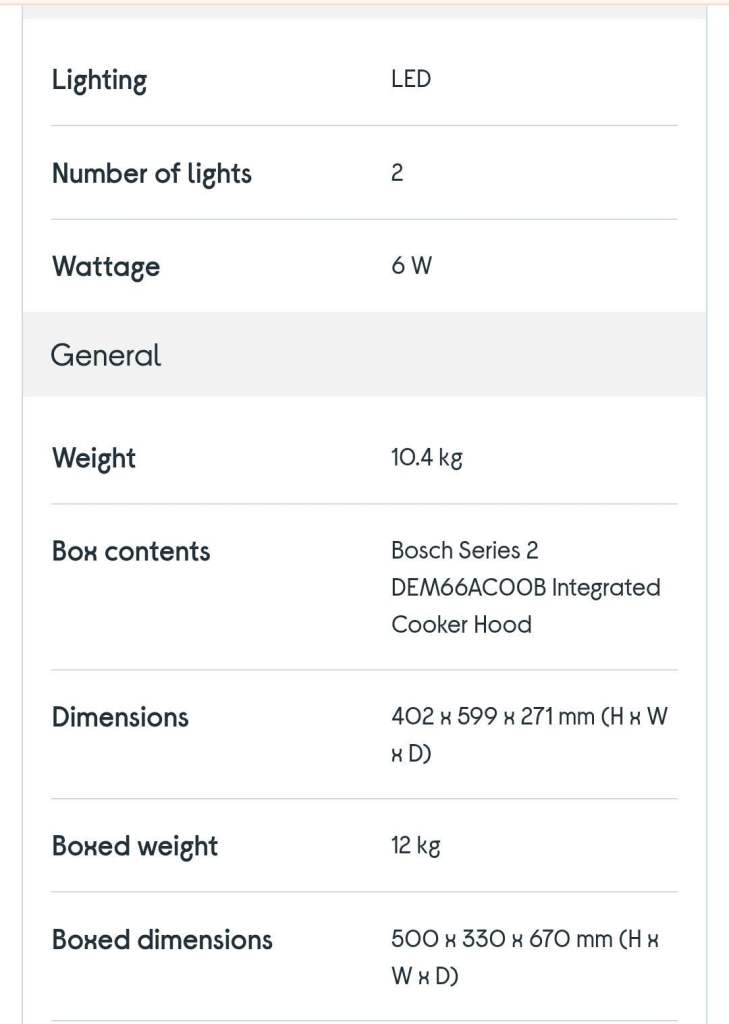Click the 6 W wattage value
729x1024 pixels.
pyautogui.click(x=412, y=266)
